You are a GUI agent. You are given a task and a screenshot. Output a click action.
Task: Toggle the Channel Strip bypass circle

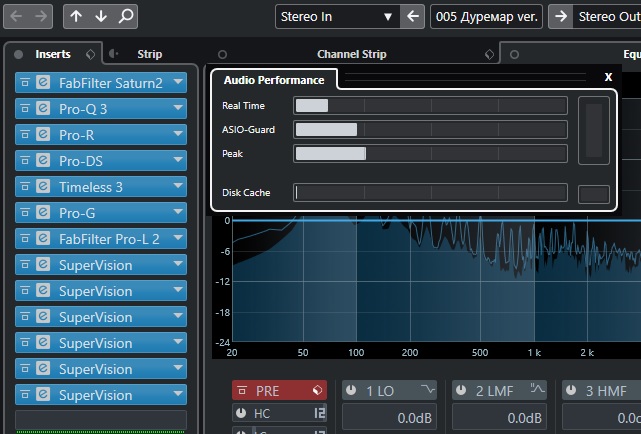pyautogui.click(x=222, y=54)
